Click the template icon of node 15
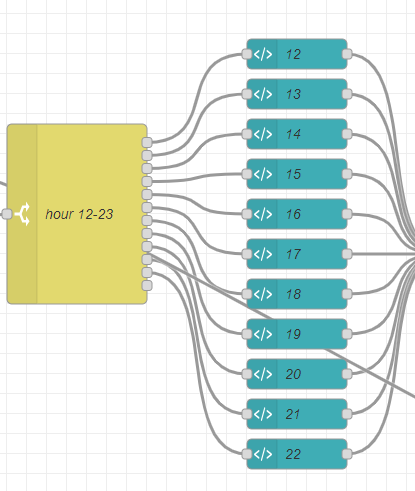This screenshot has width=415, height=491. point(263,174)
